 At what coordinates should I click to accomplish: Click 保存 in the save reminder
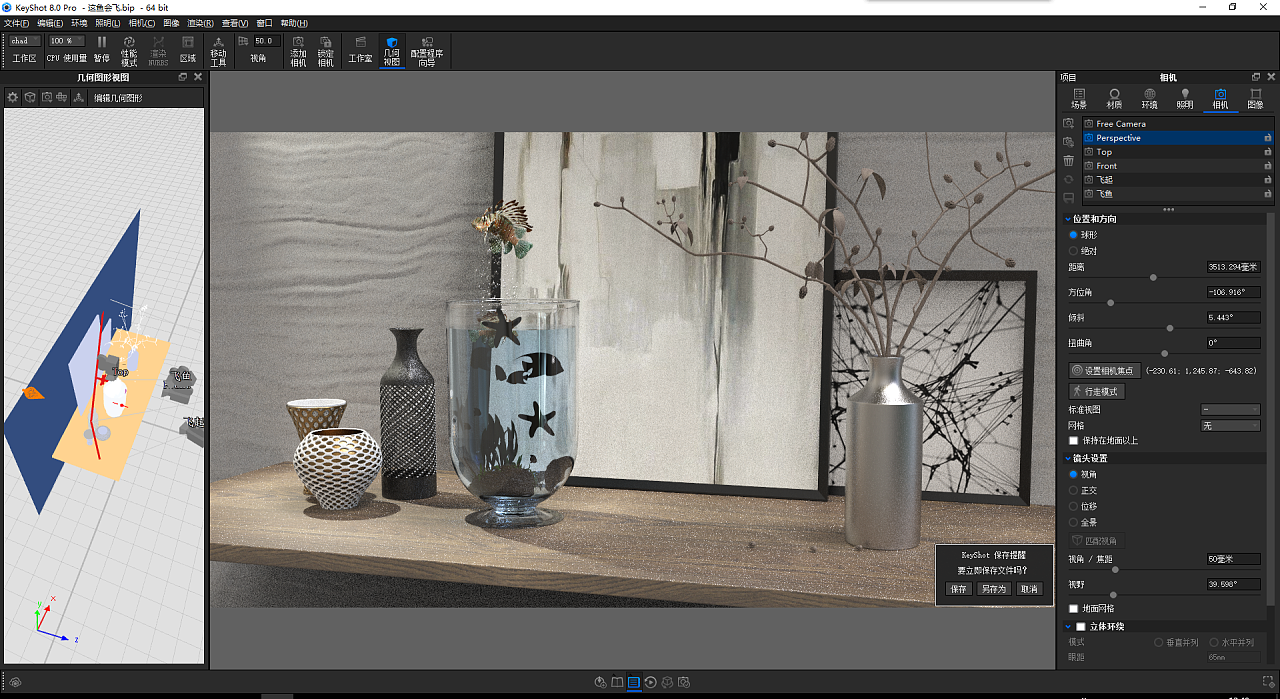(x=958, y=589)
